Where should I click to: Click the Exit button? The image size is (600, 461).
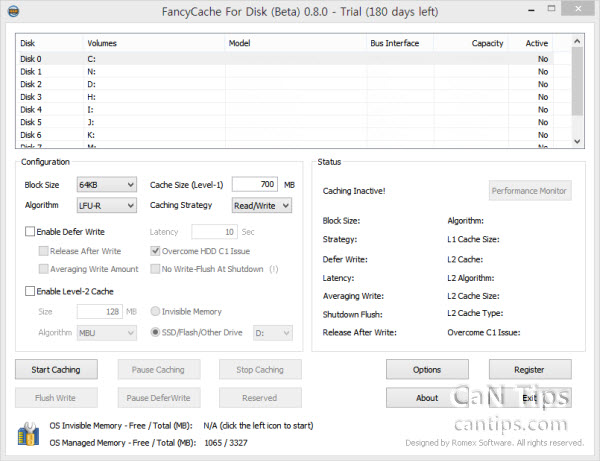[x=530, y=398]
